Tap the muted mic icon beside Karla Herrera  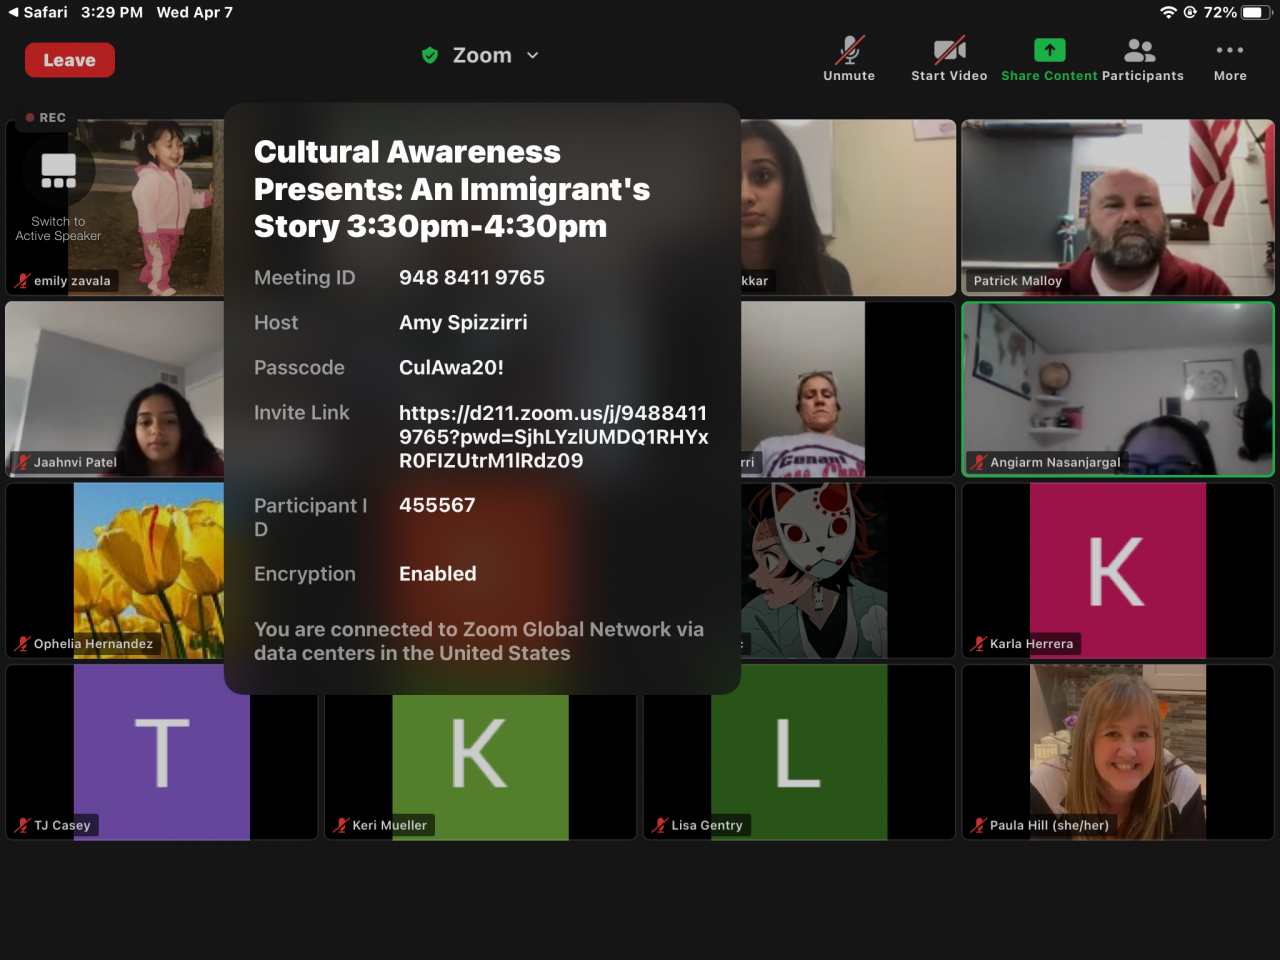pos(979,644)
